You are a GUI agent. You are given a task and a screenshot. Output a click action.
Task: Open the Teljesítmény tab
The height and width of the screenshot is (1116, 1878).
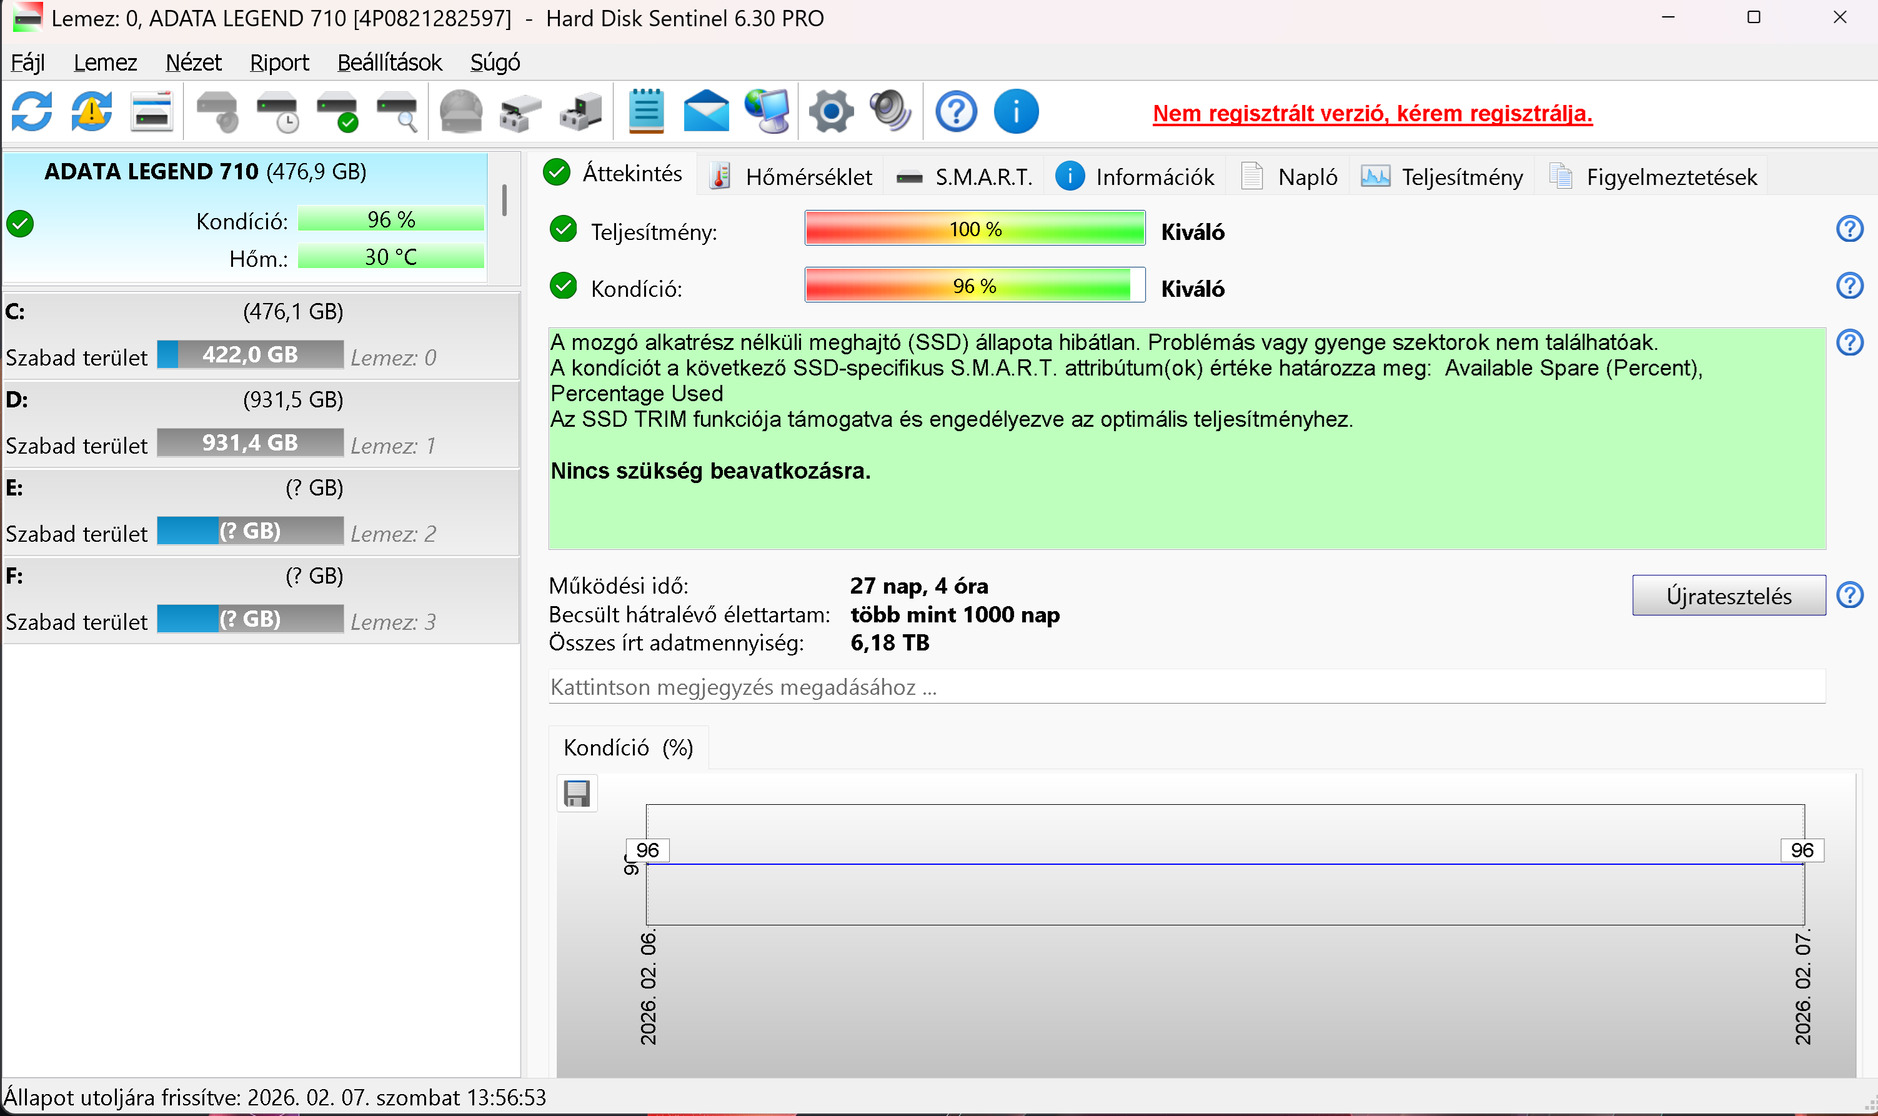coord(1442,177)
